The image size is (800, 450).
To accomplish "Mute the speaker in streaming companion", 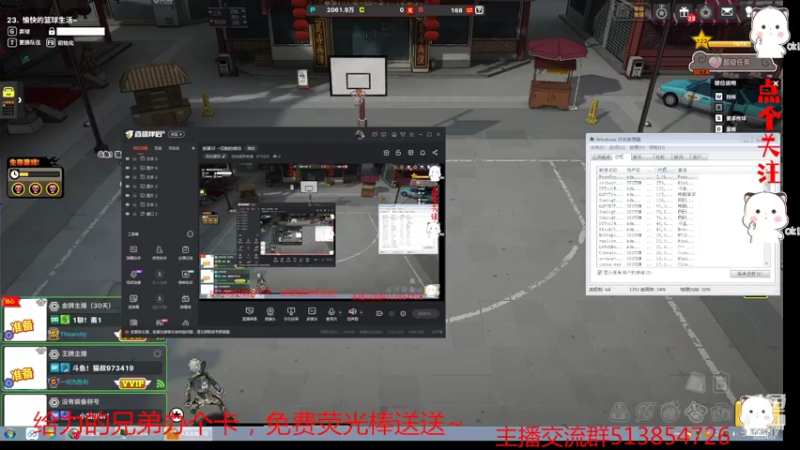I will [x=352, y=311].
